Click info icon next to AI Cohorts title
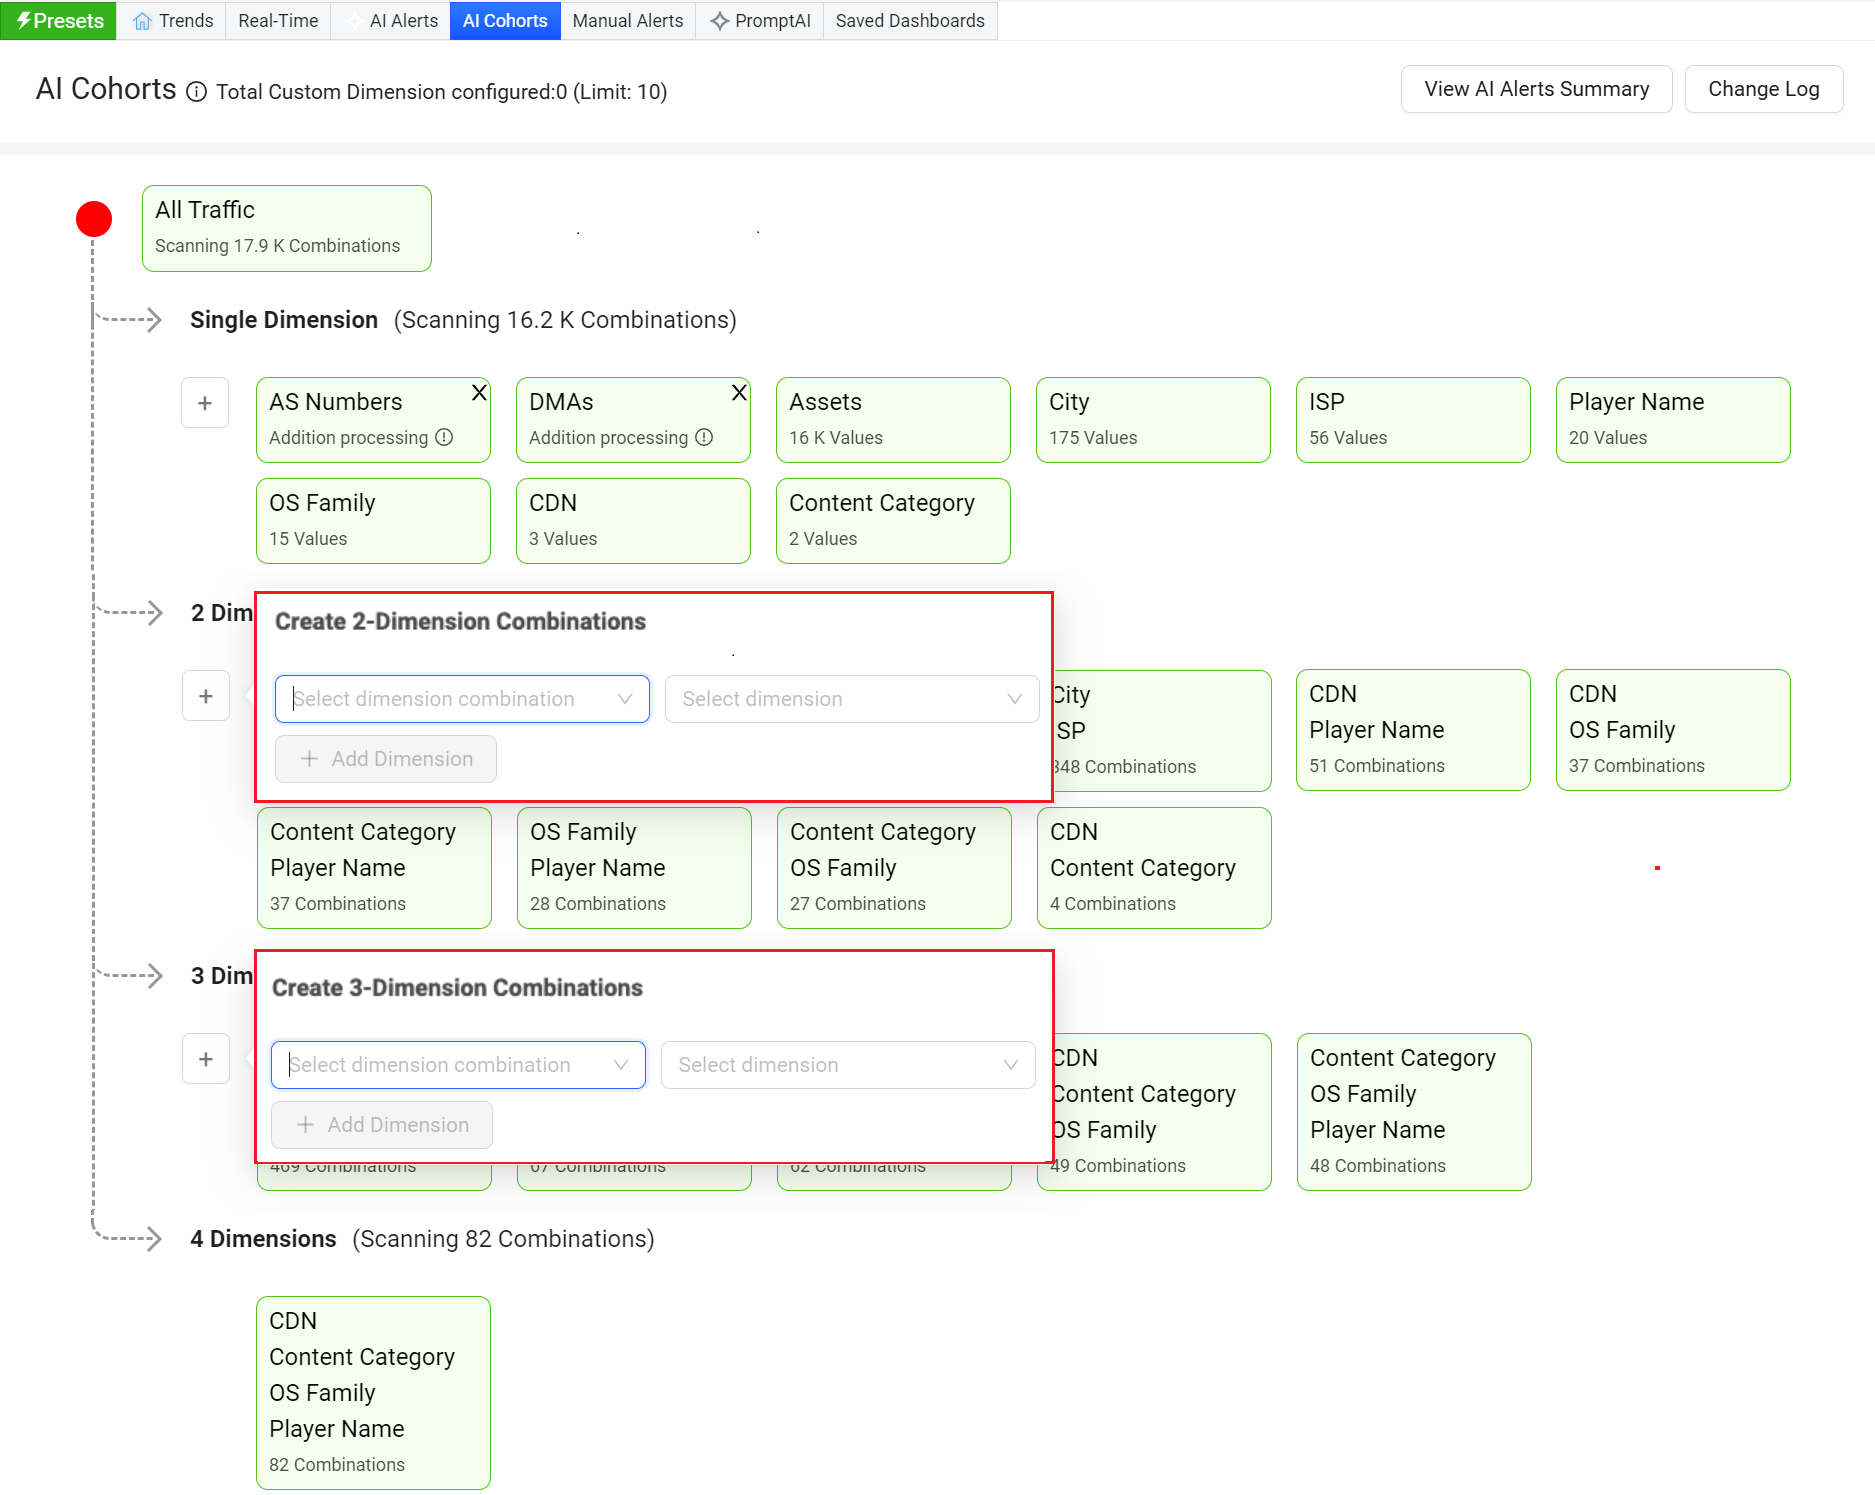 197,92
